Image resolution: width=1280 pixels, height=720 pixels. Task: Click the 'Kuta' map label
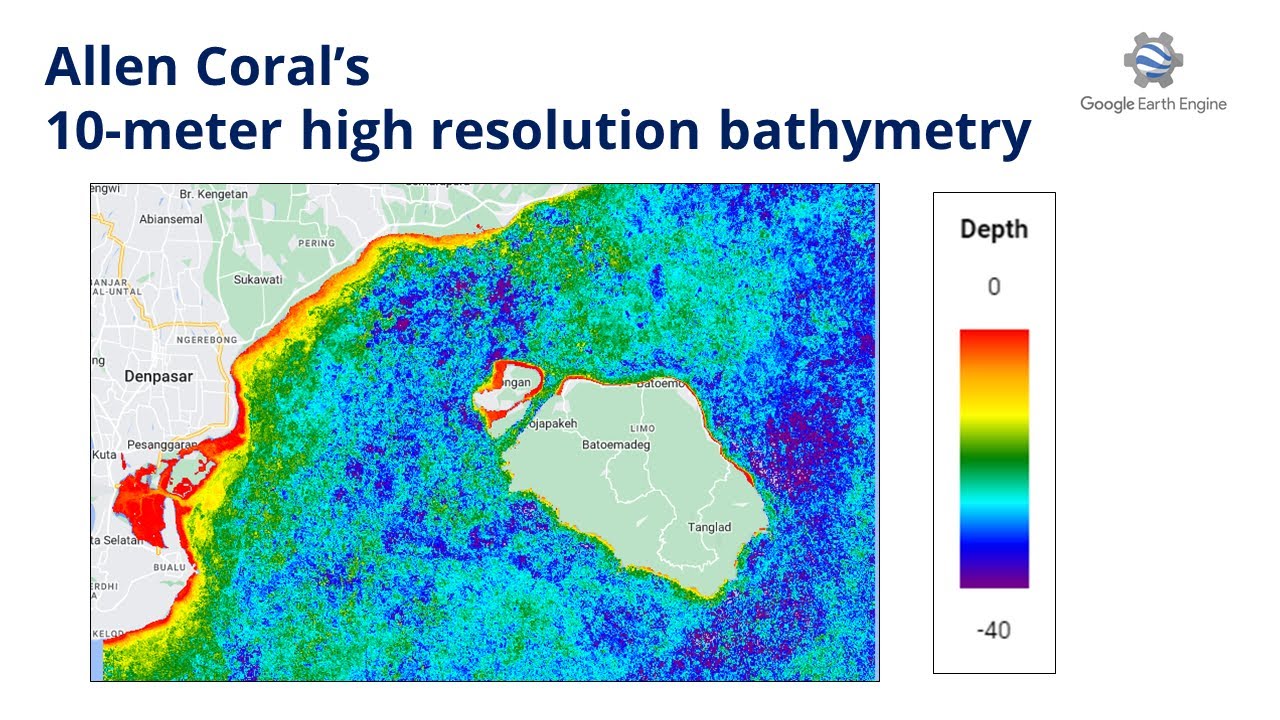(105, 455)
